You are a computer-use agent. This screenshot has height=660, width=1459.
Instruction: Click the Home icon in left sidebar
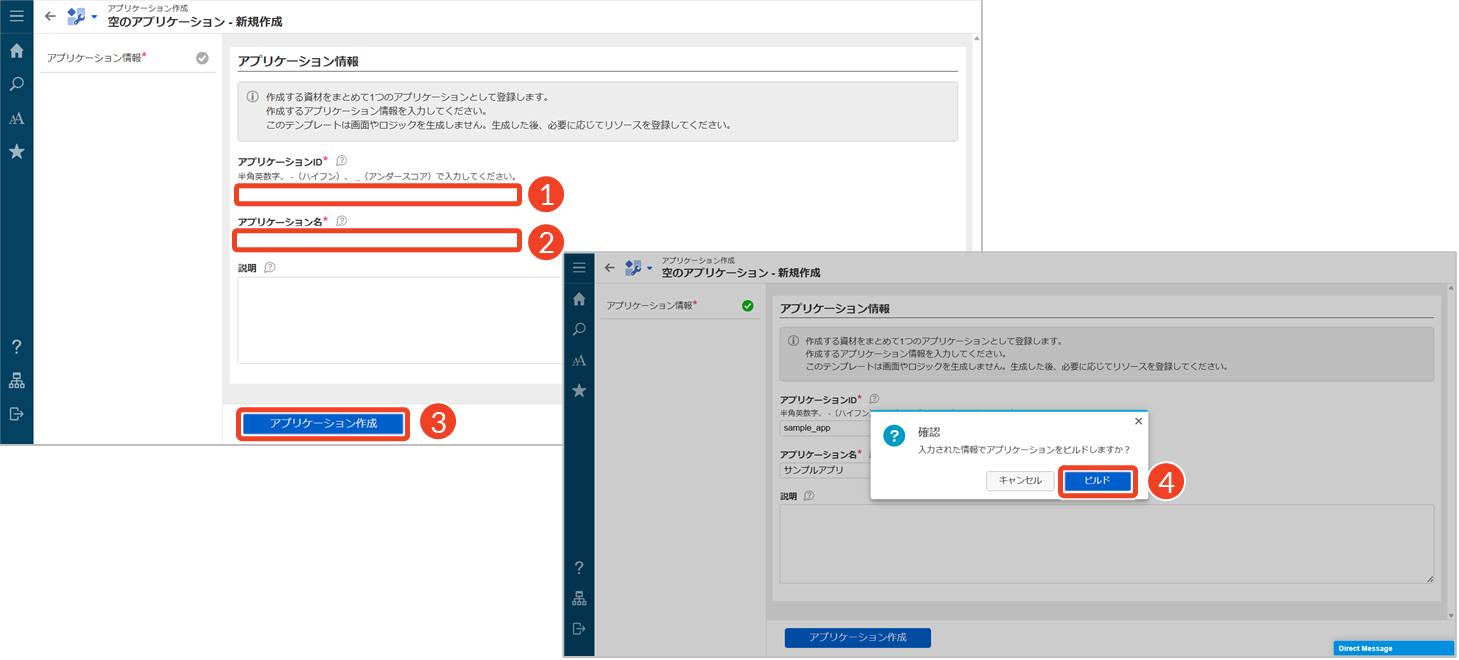click(16, 51)
